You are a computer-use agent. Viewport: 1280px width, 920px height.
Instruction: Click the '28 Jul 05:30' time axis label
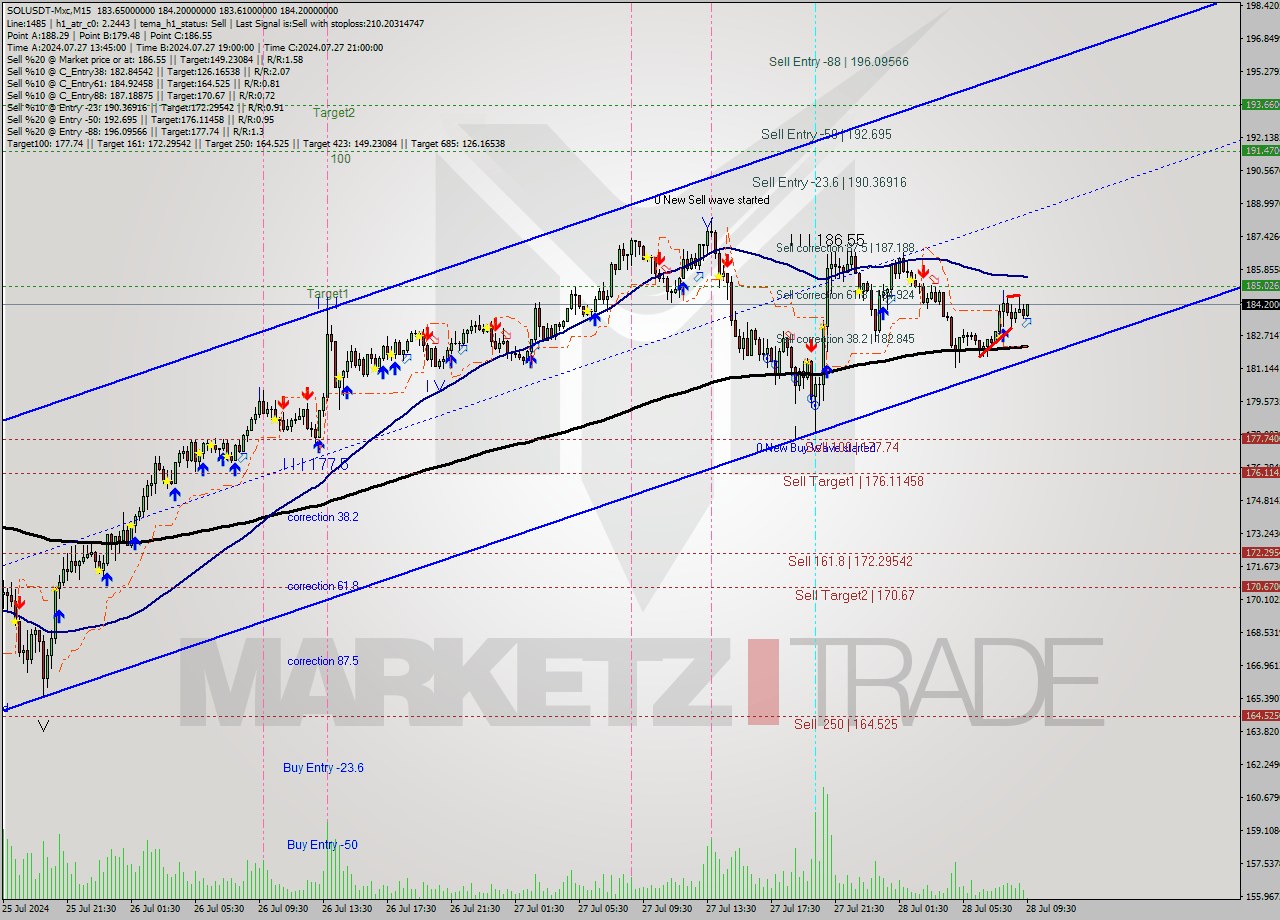[986, 909]
